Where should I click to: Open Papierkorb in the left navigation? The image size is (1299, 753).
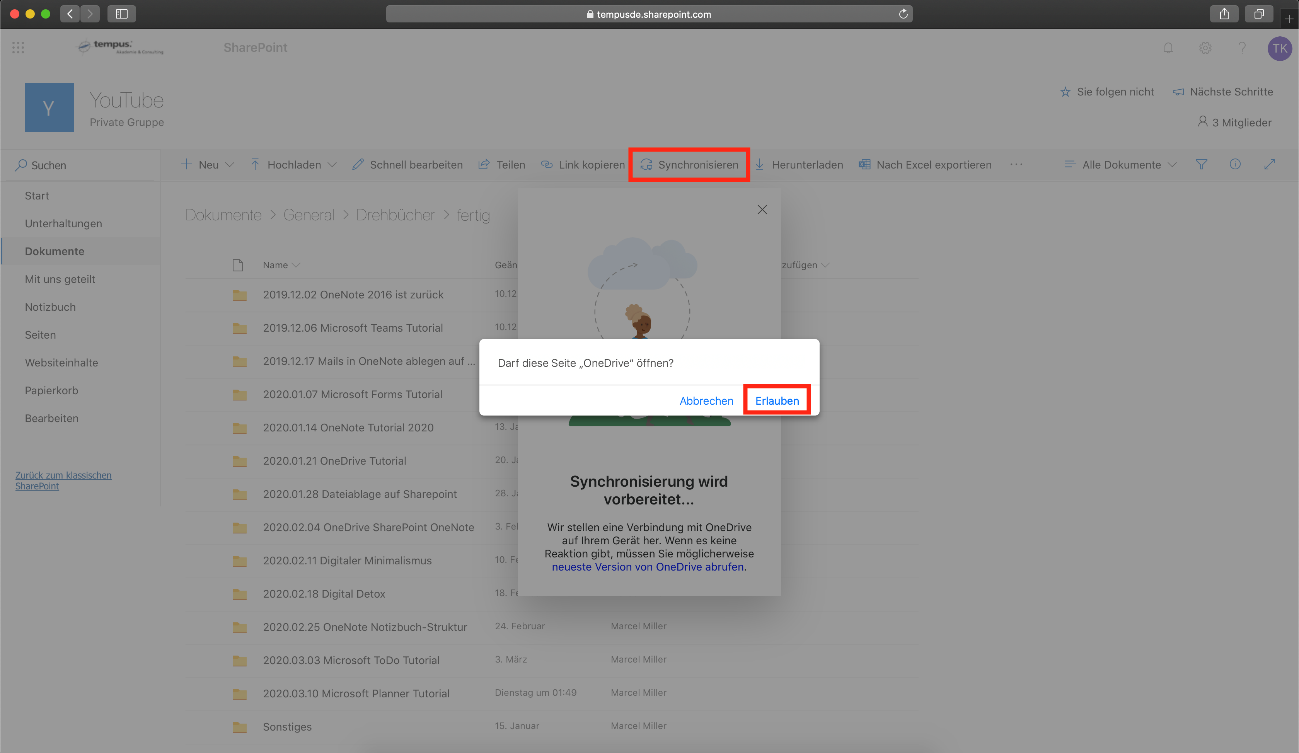[52, 390]
